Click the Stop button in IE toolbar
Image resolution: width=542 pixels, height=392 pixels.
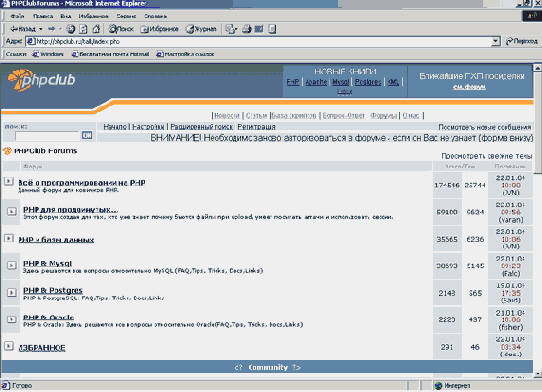(x=71, y=29)
